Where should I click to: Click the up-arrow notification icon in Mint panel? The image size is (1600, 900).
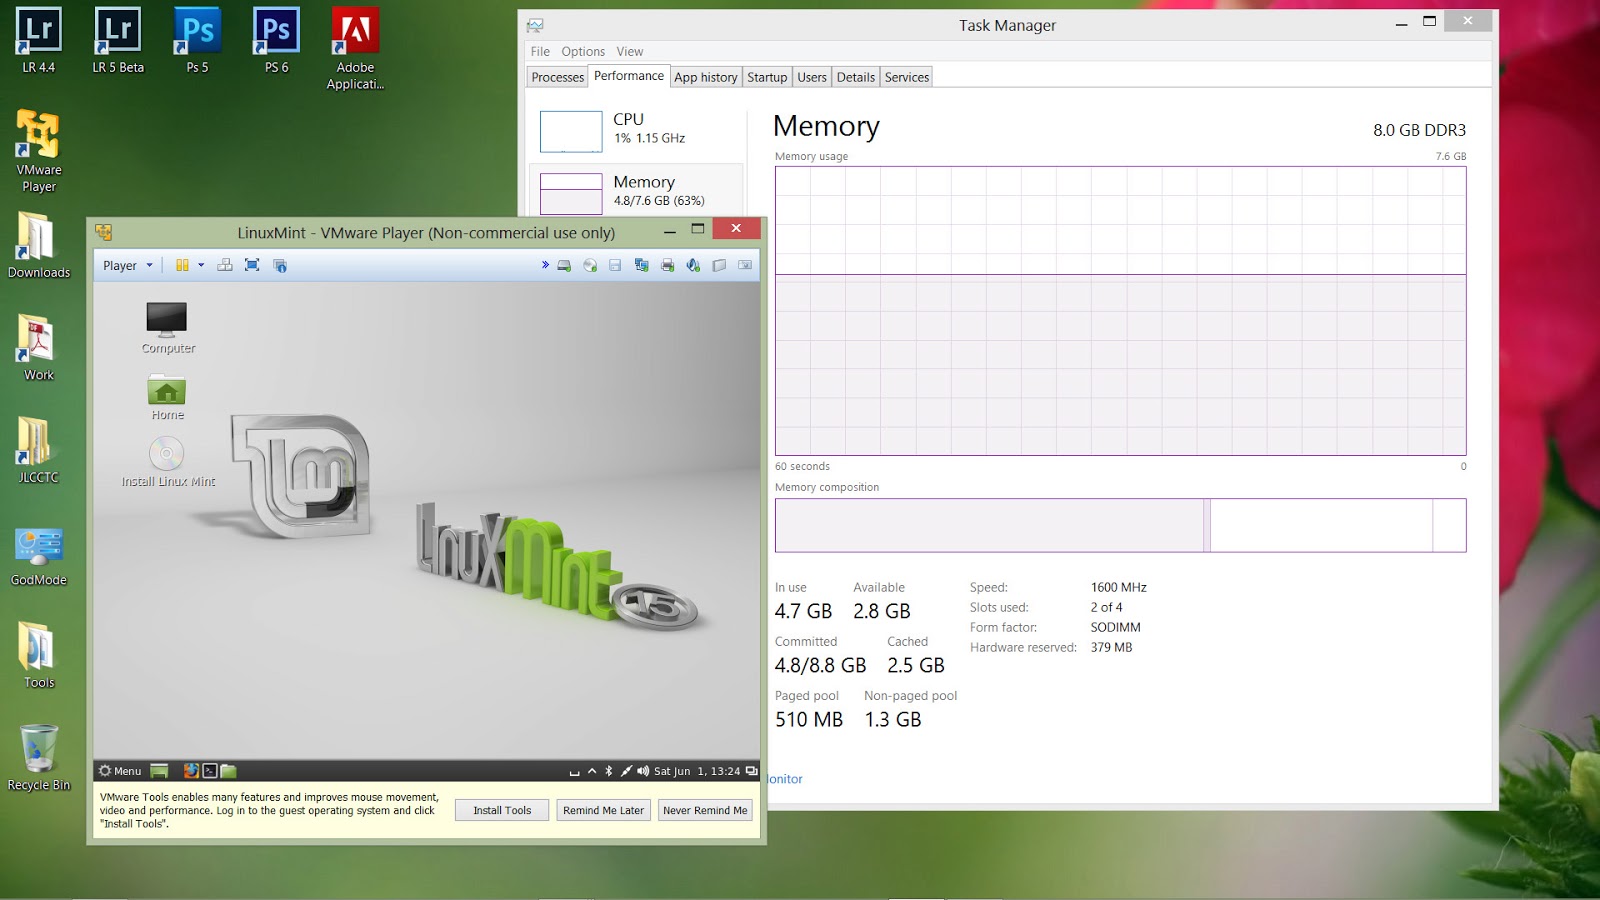pos(592,771)
